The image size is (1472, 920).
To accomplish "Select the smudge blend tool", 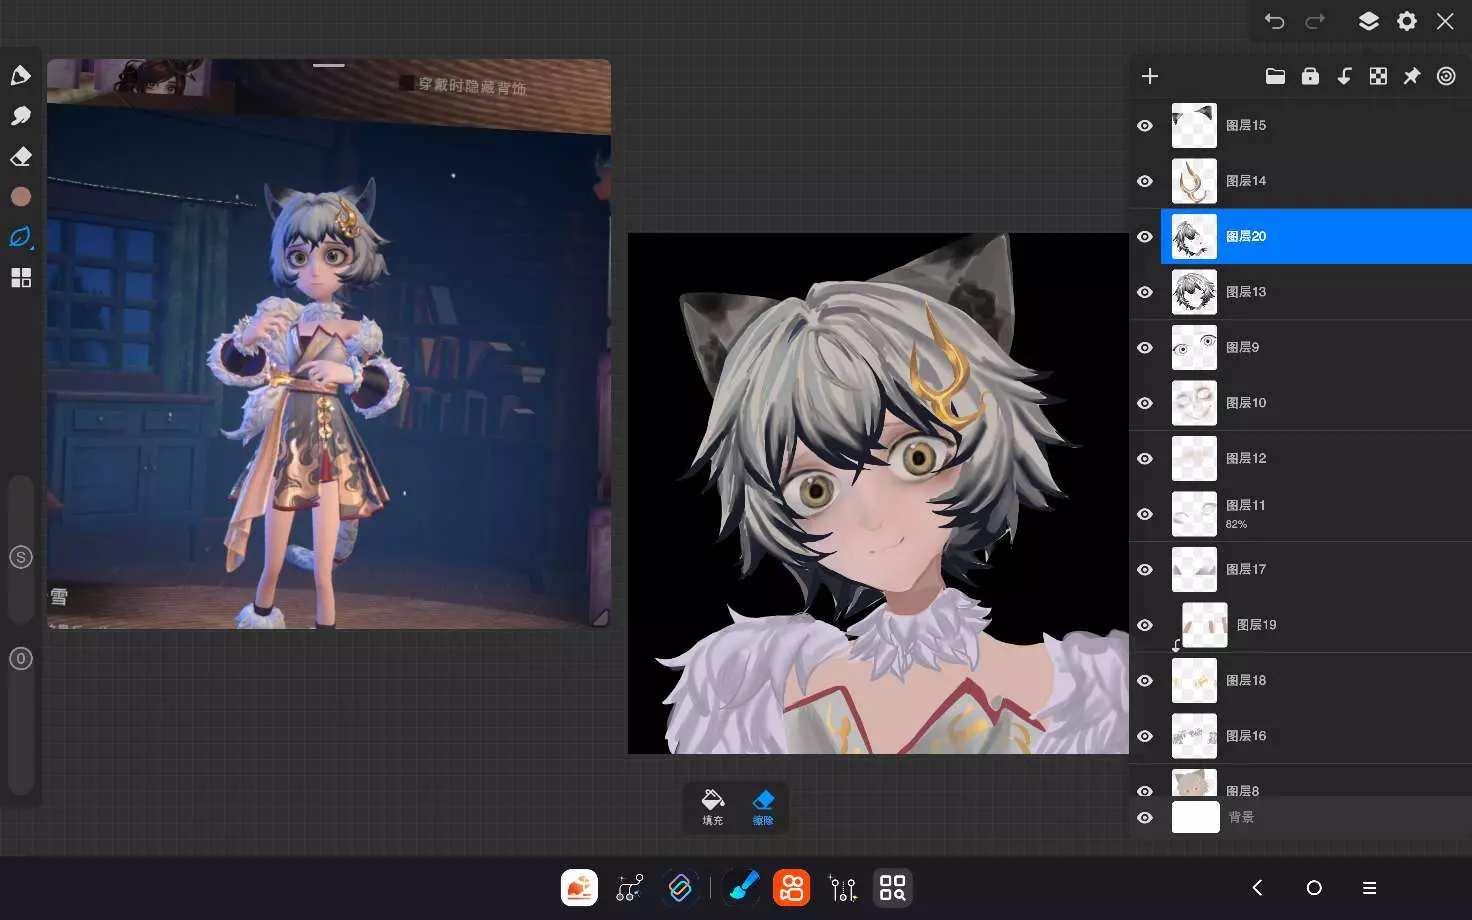I will coord(20,116).
